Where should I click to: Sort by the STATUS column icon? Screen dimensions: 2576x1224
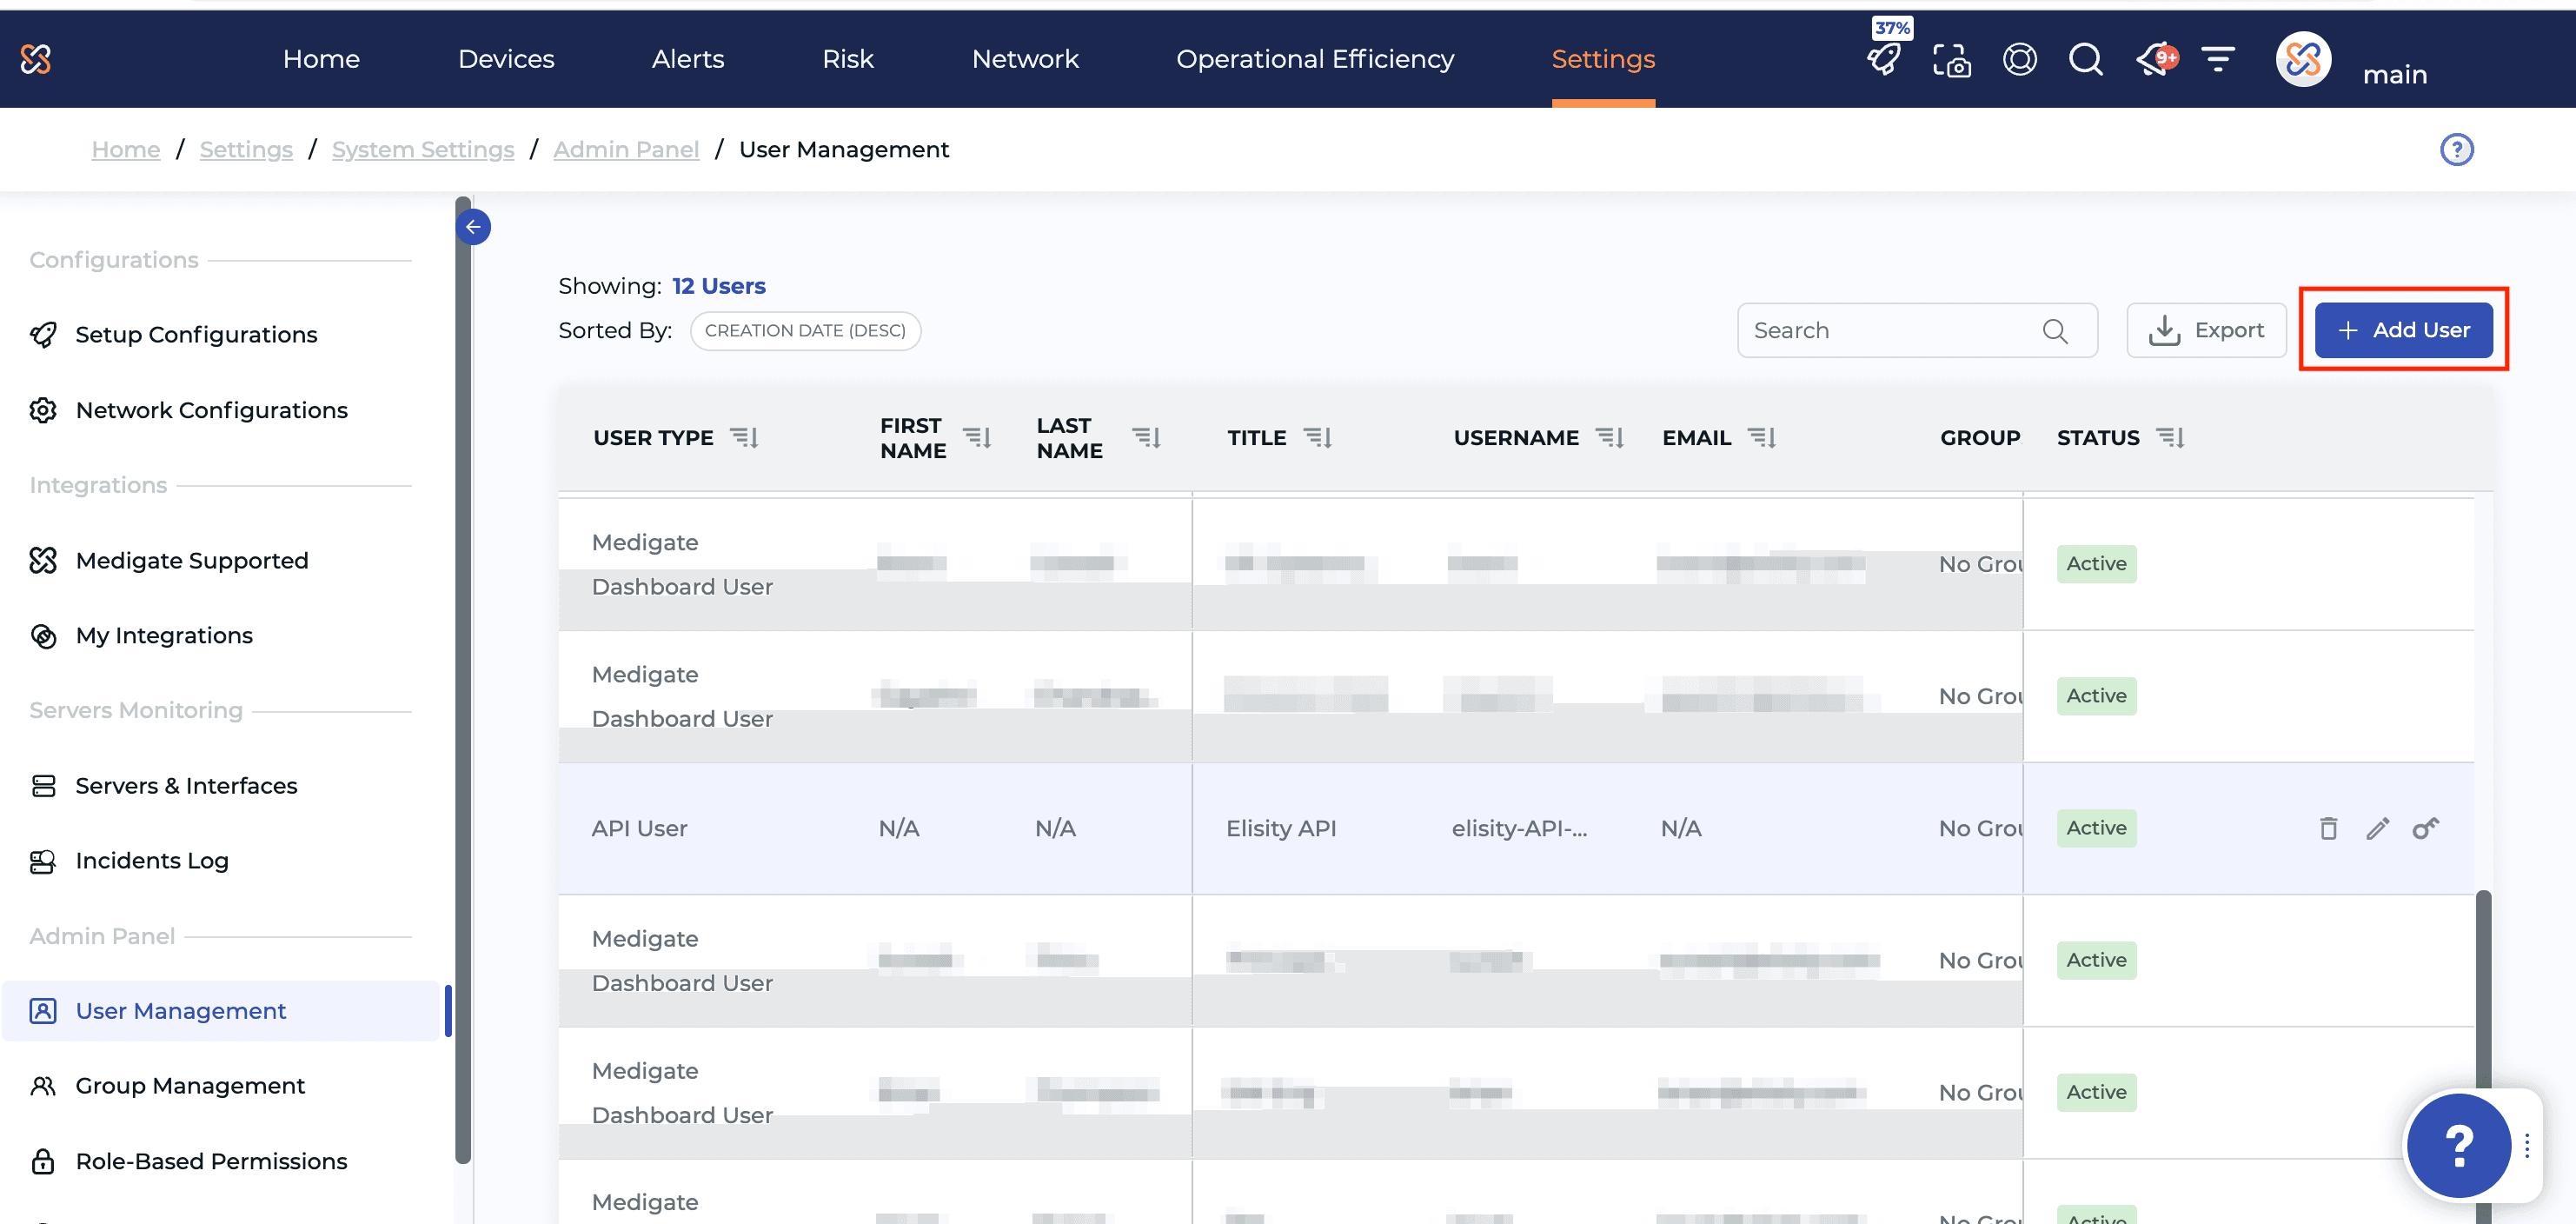2170,437
